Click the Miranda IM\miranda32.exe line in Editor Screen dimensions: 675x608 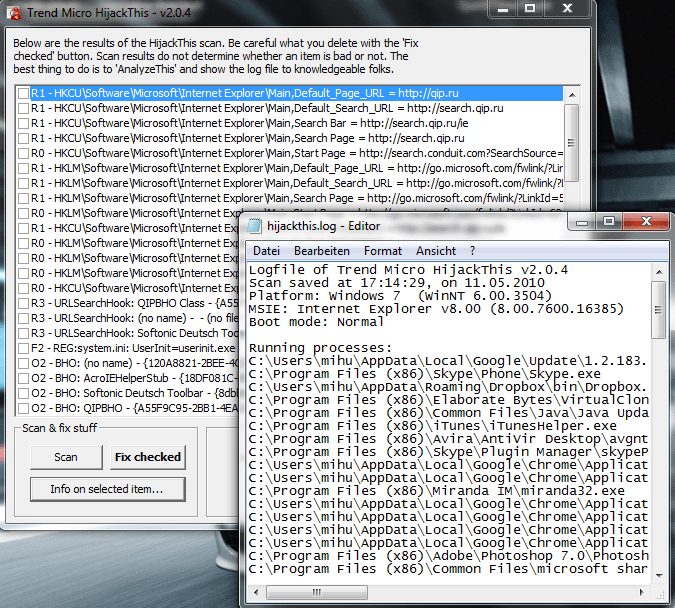(x=437, y=491)
